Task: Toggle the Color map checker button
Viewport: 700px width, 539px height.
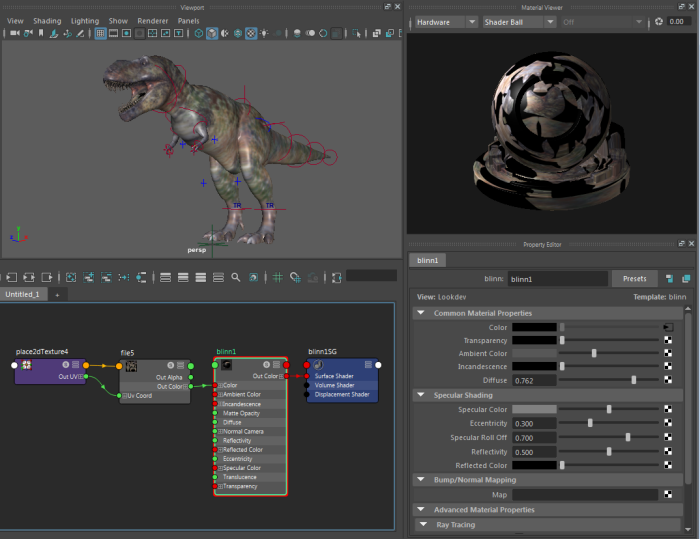Action: [x=668, y=327]
